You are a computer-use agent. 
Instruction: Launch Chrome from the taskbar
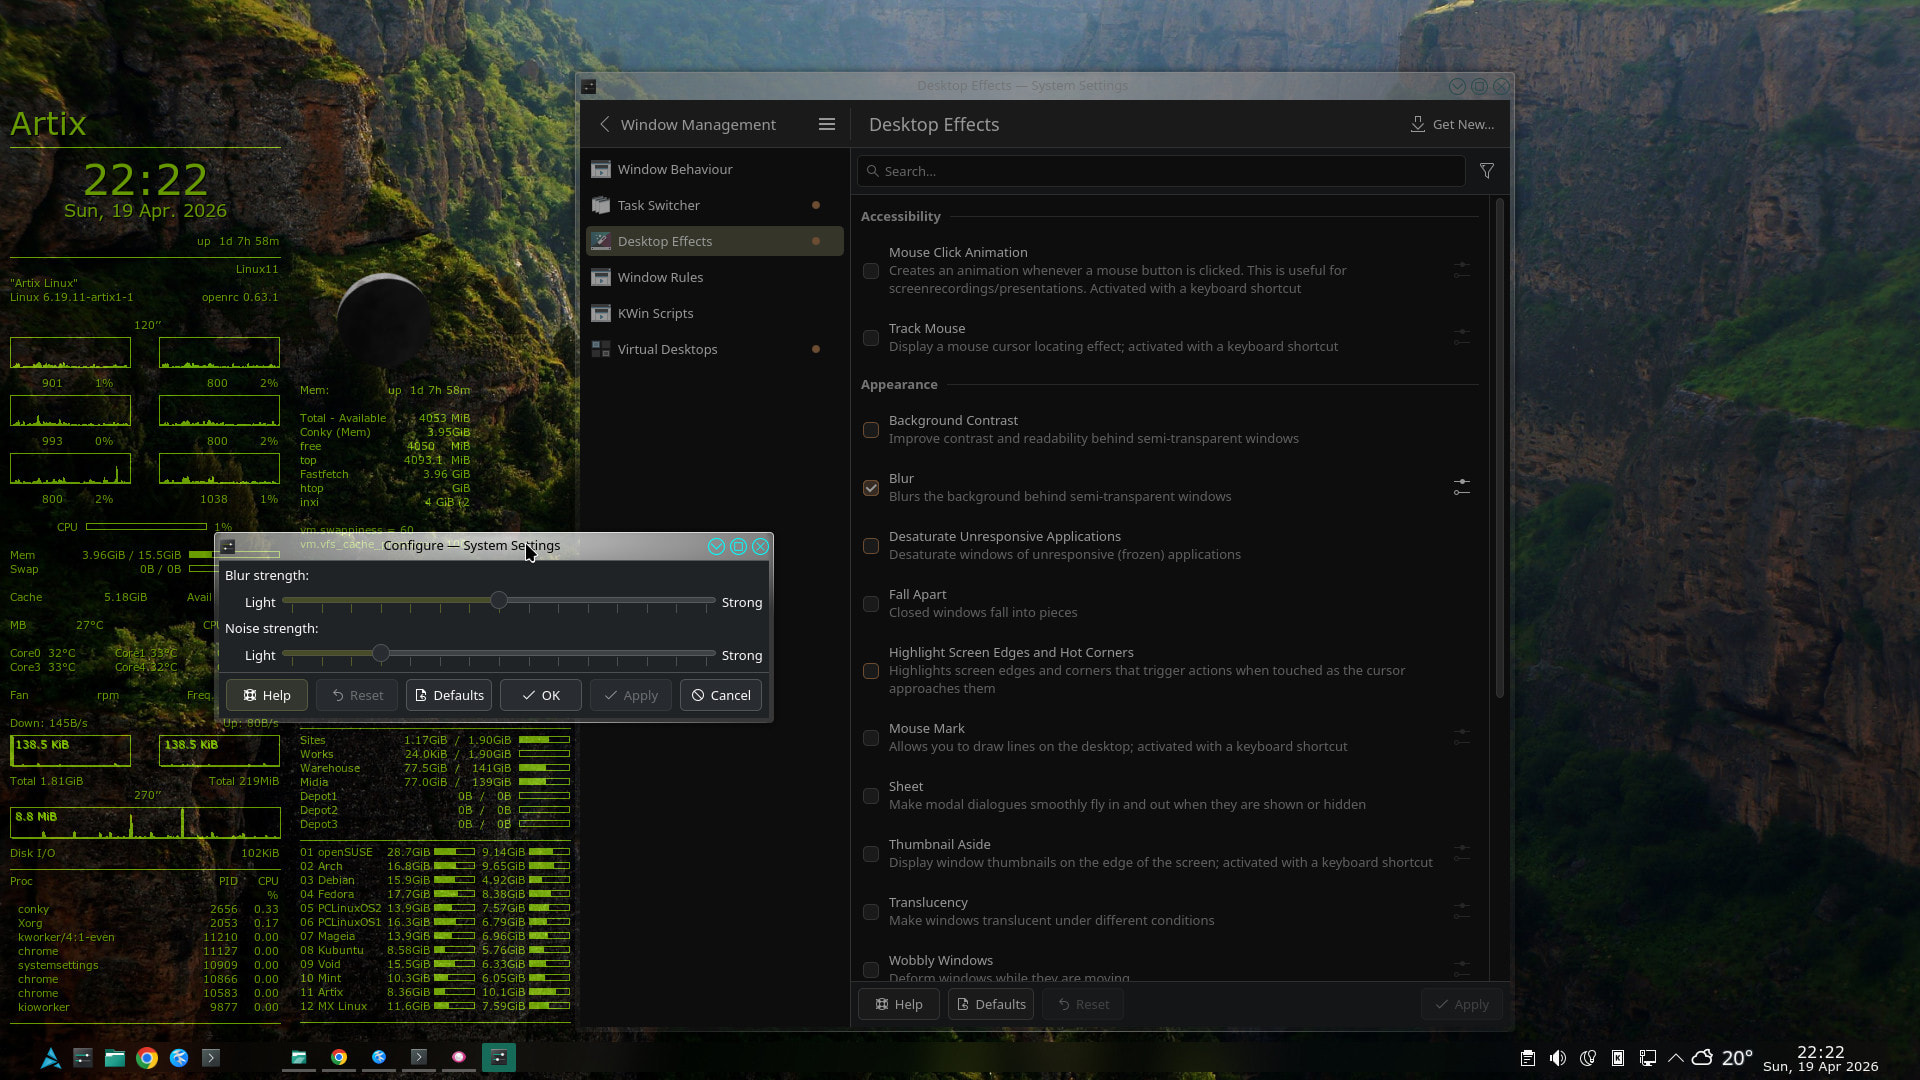(147, 1058)
